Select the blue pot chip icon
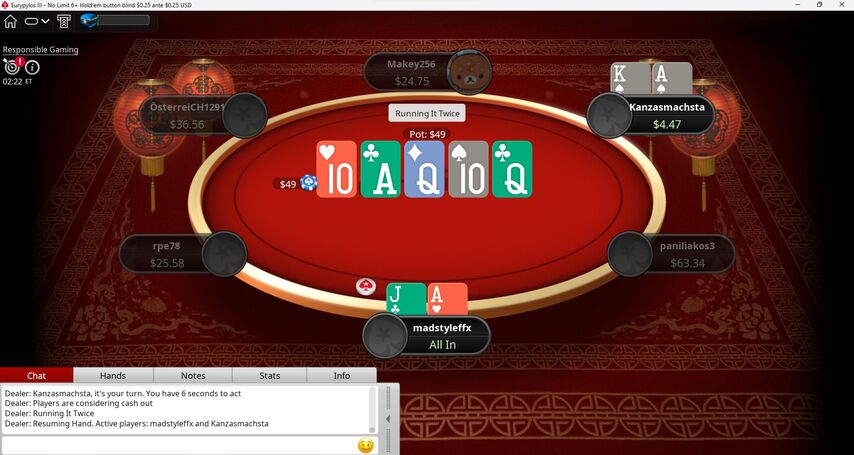Viewport: 854px width, 455px height. pos(309,183)
